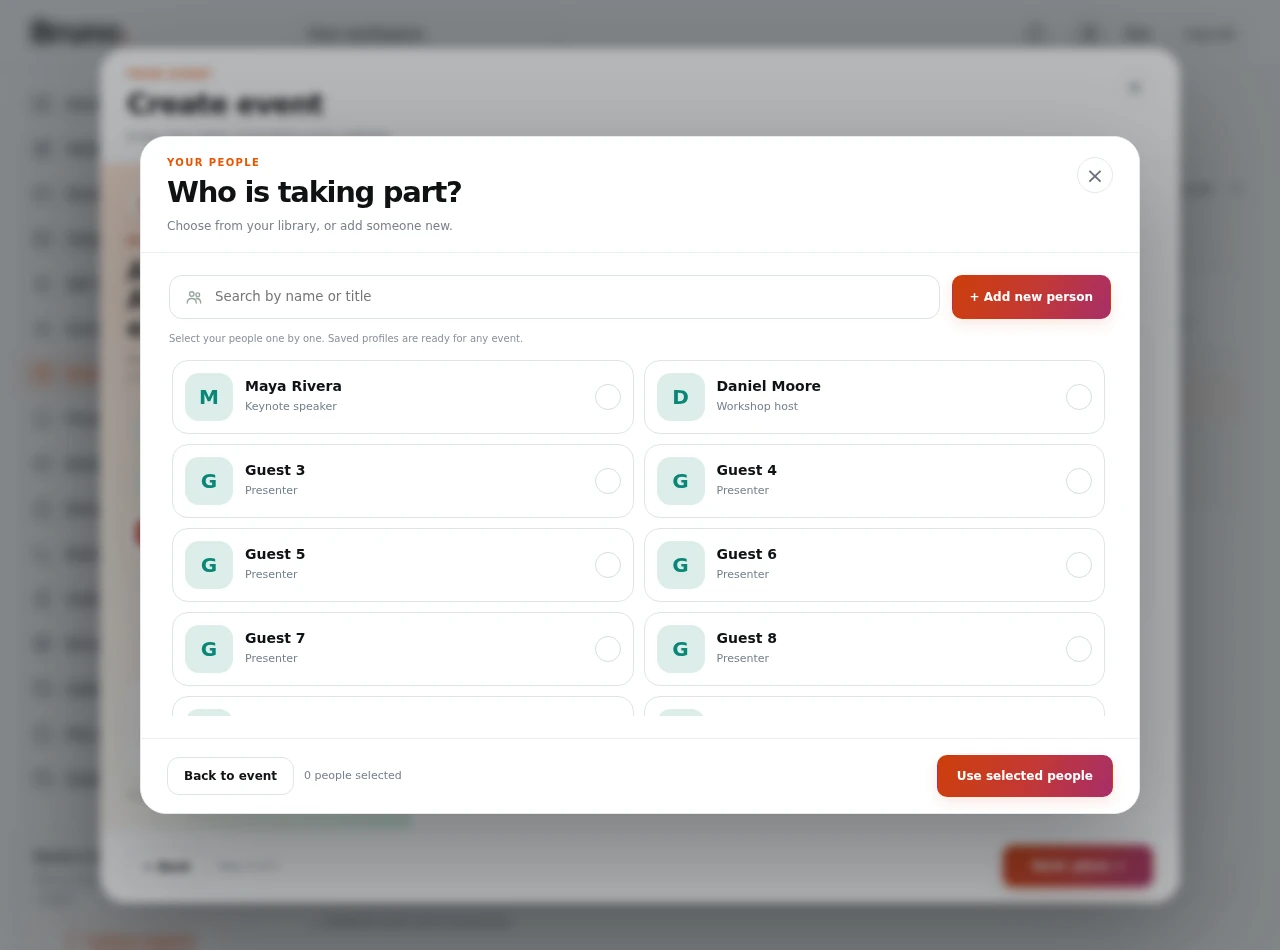Select Guest 5's selection circle

[608, 565]
